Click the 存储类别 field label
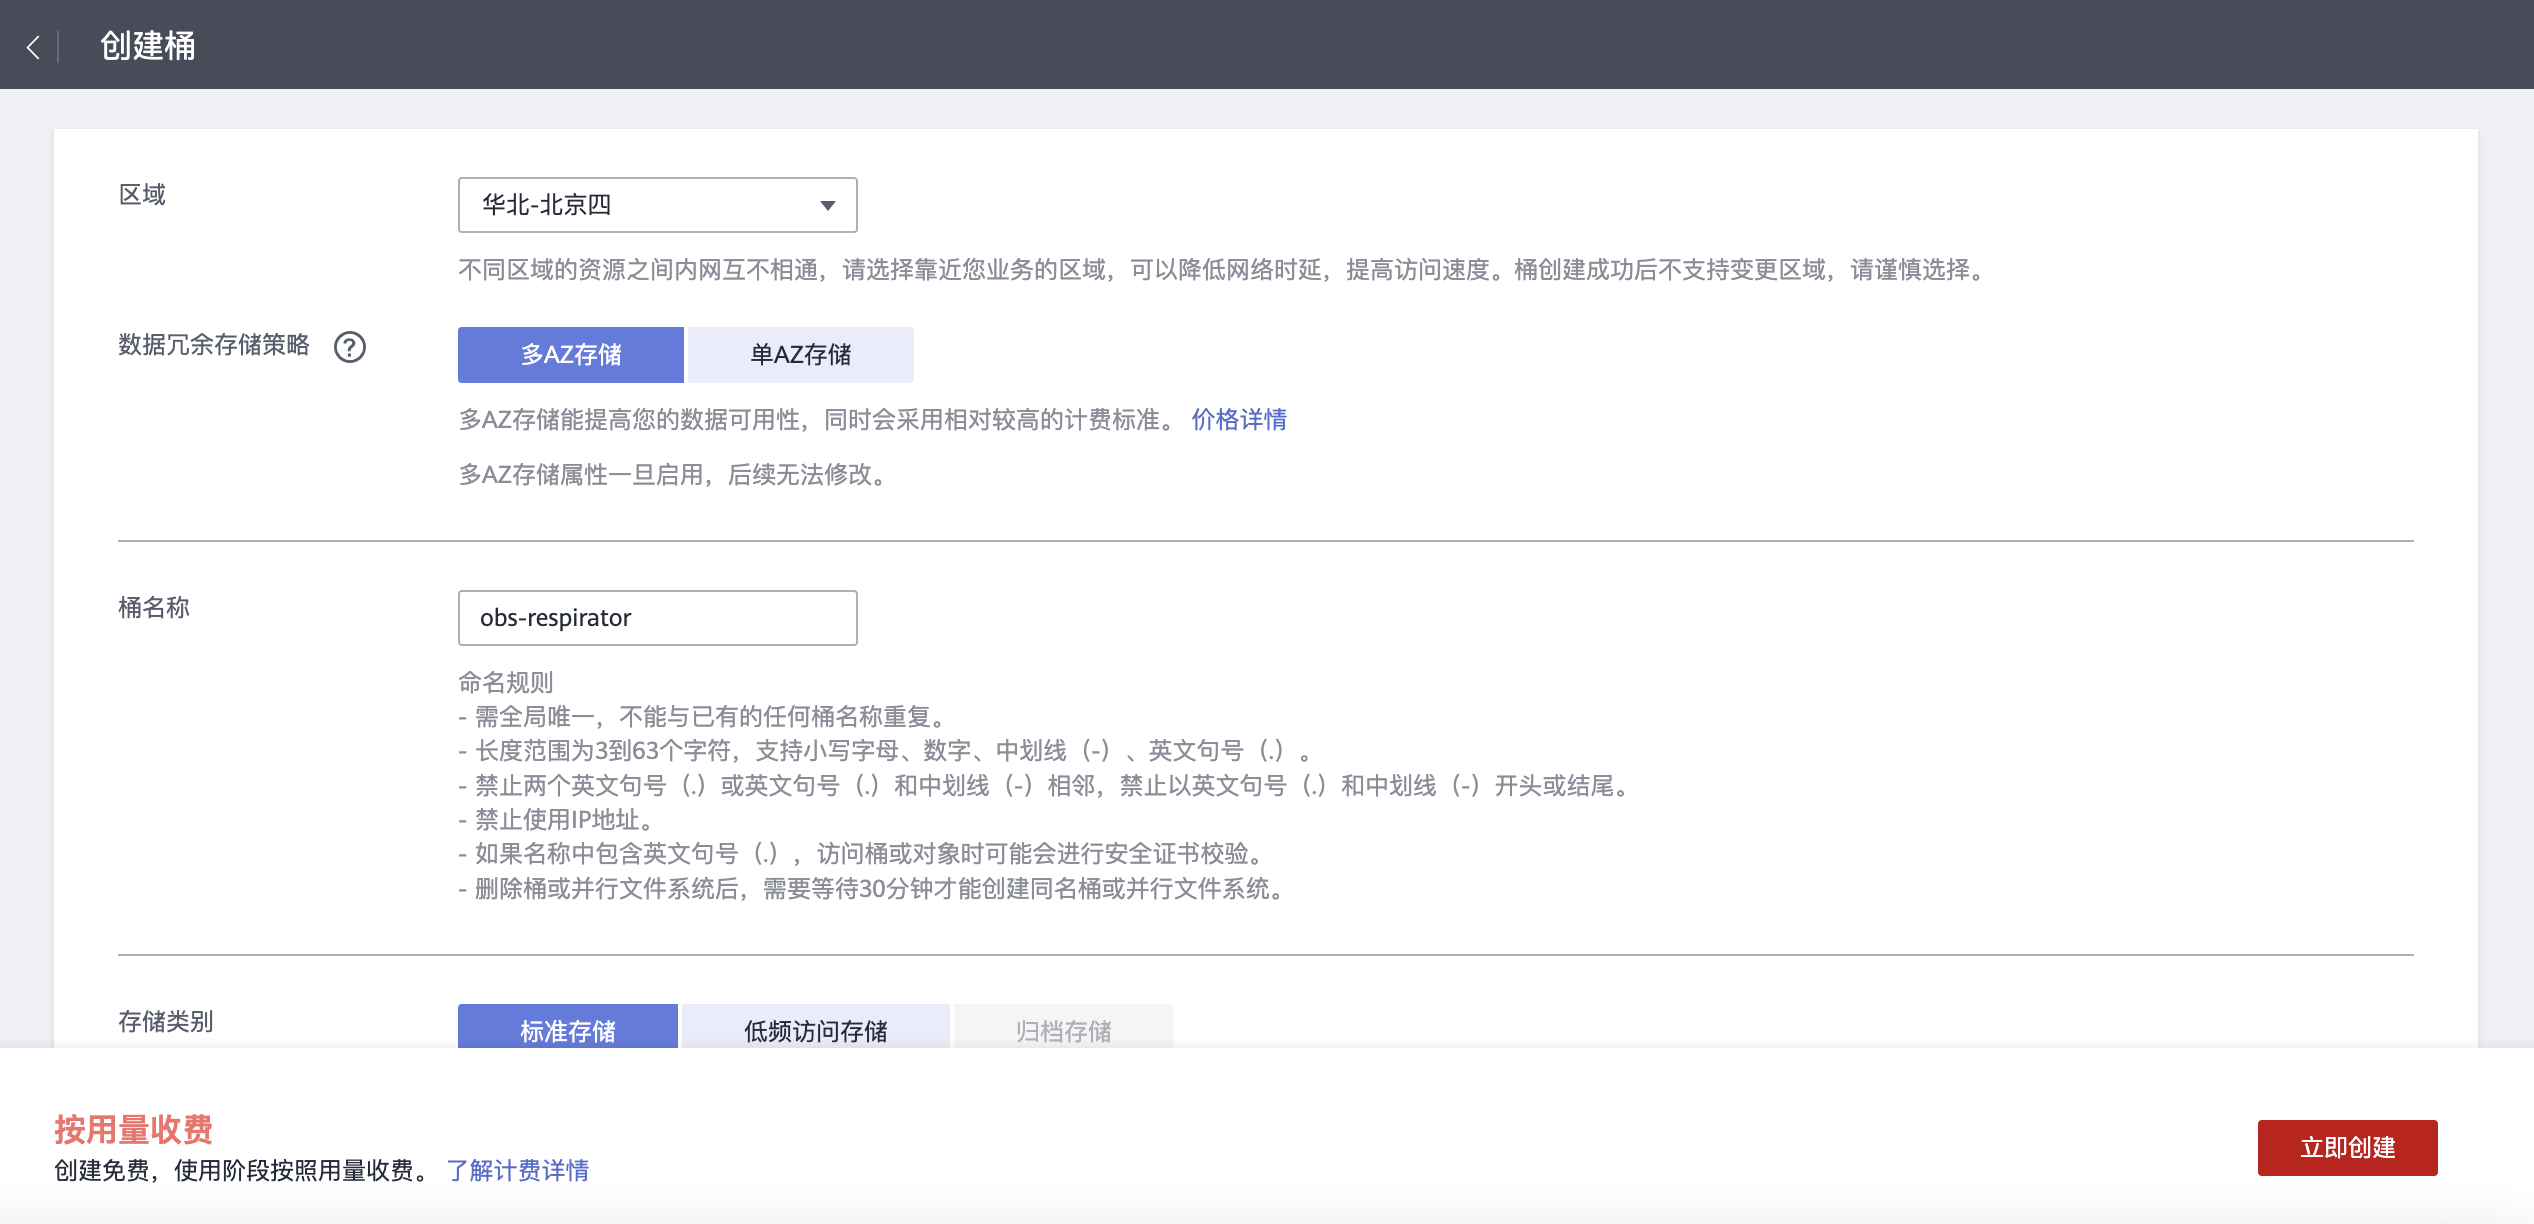Screen dimensions: 2534x1224 coord(165,1021)
